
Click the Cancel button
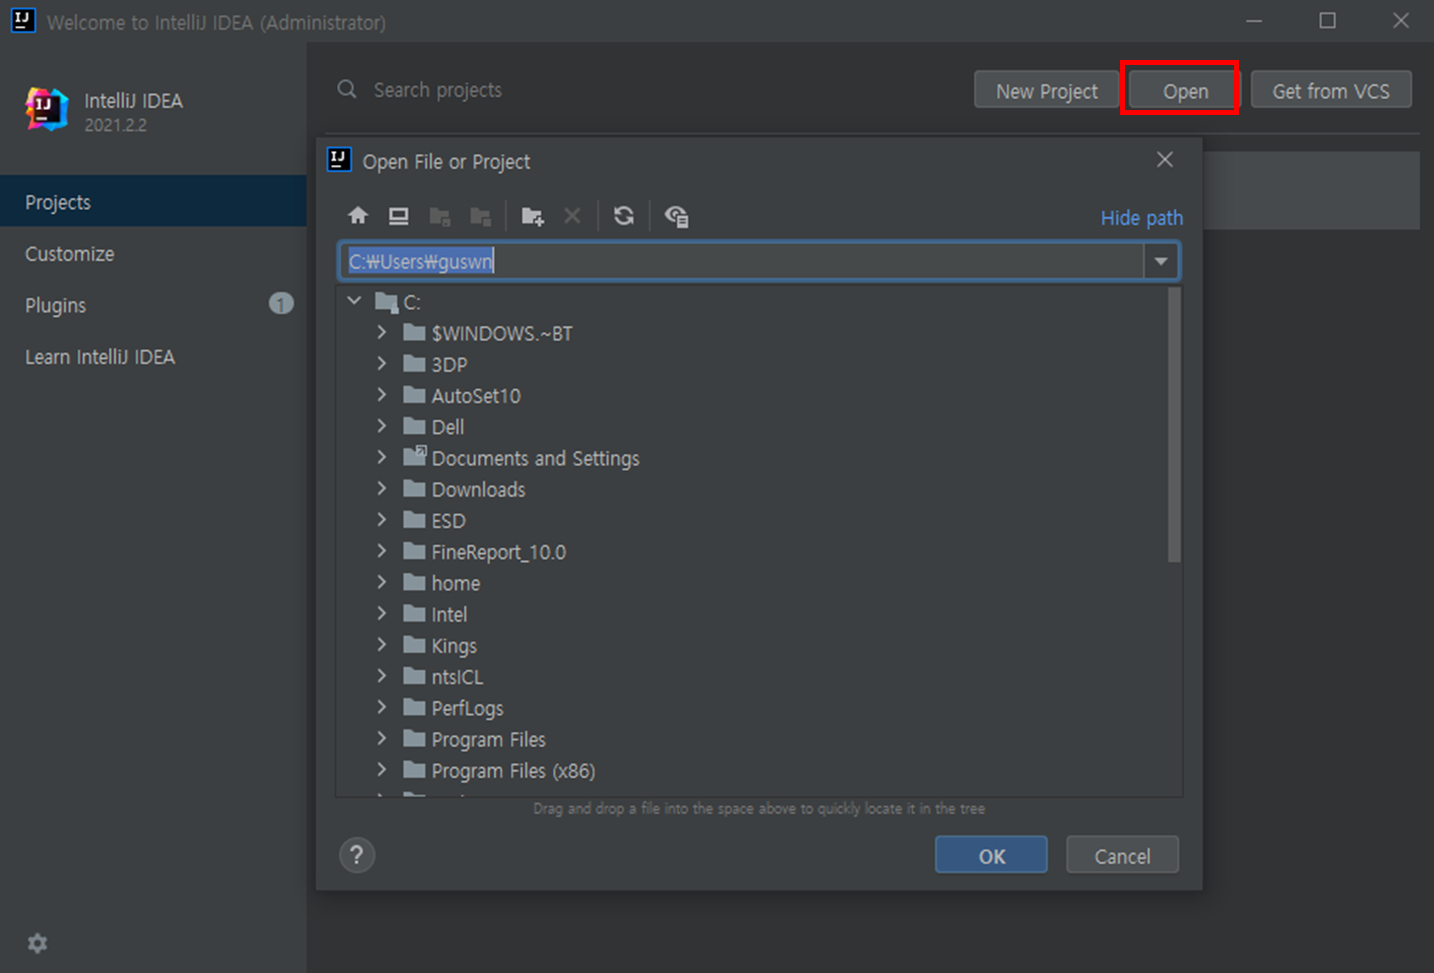(x=1122, y=856)
